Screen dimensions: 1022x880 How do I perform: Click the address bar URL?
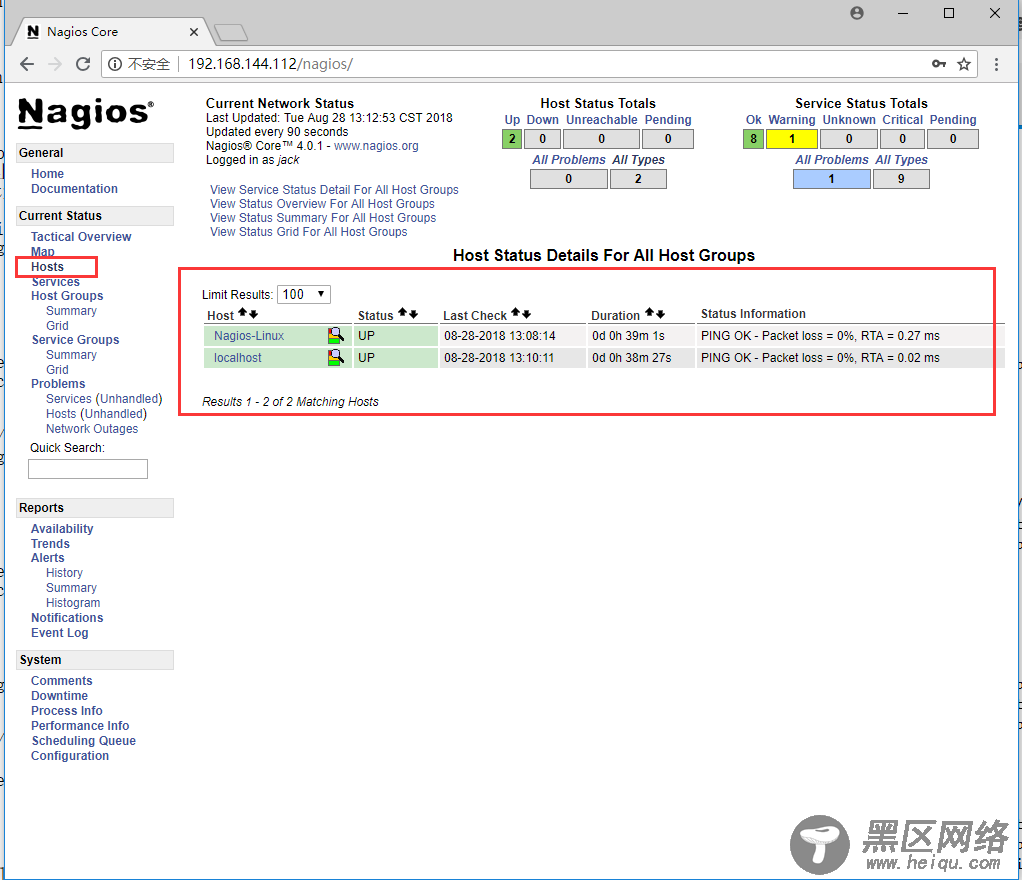[270, 64]
